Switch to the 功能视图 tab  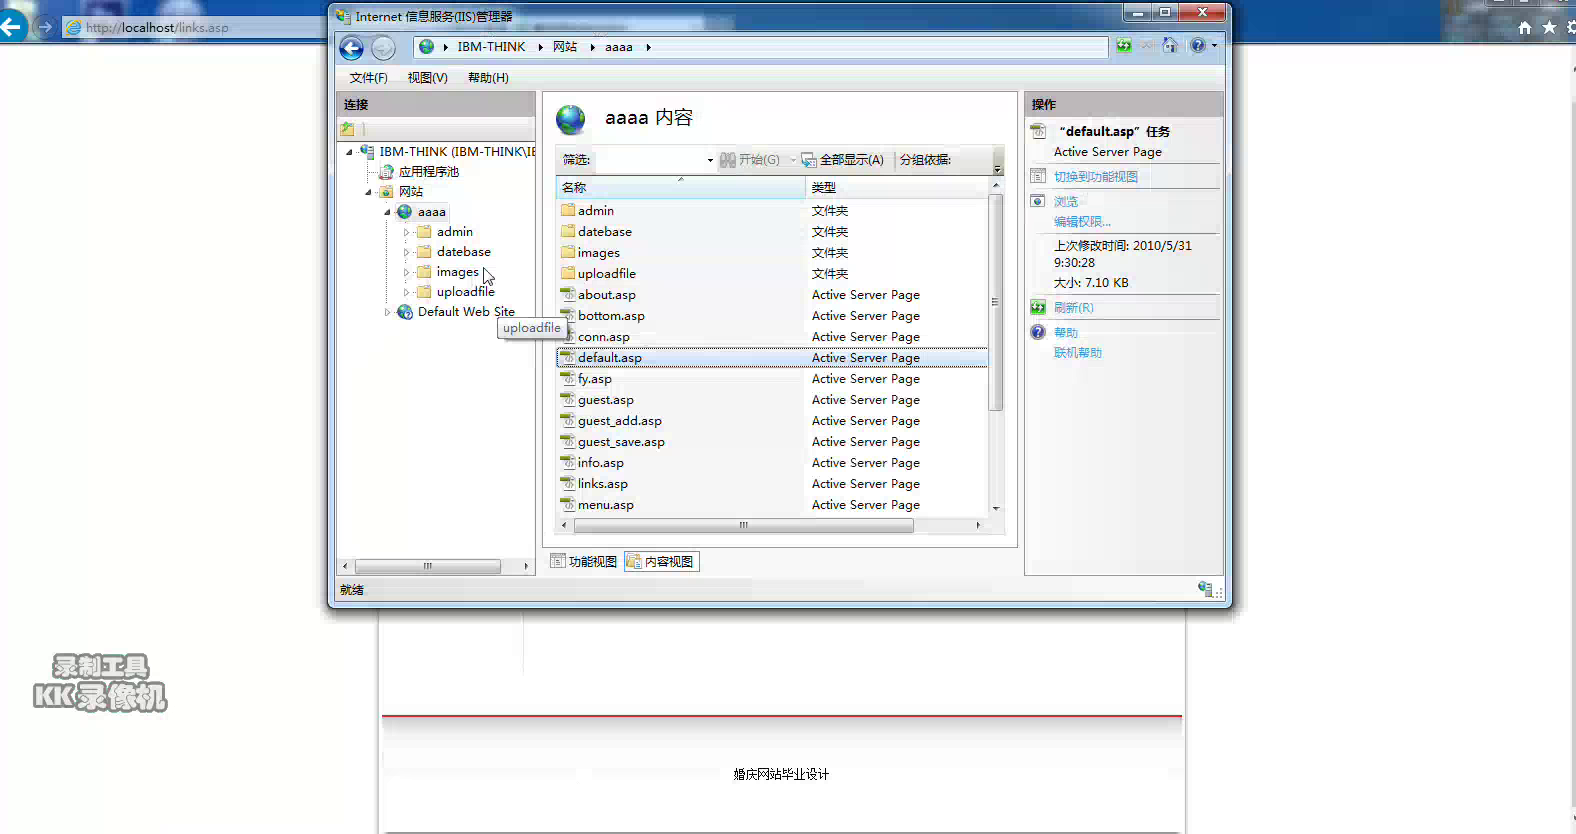tap(584, 562)
